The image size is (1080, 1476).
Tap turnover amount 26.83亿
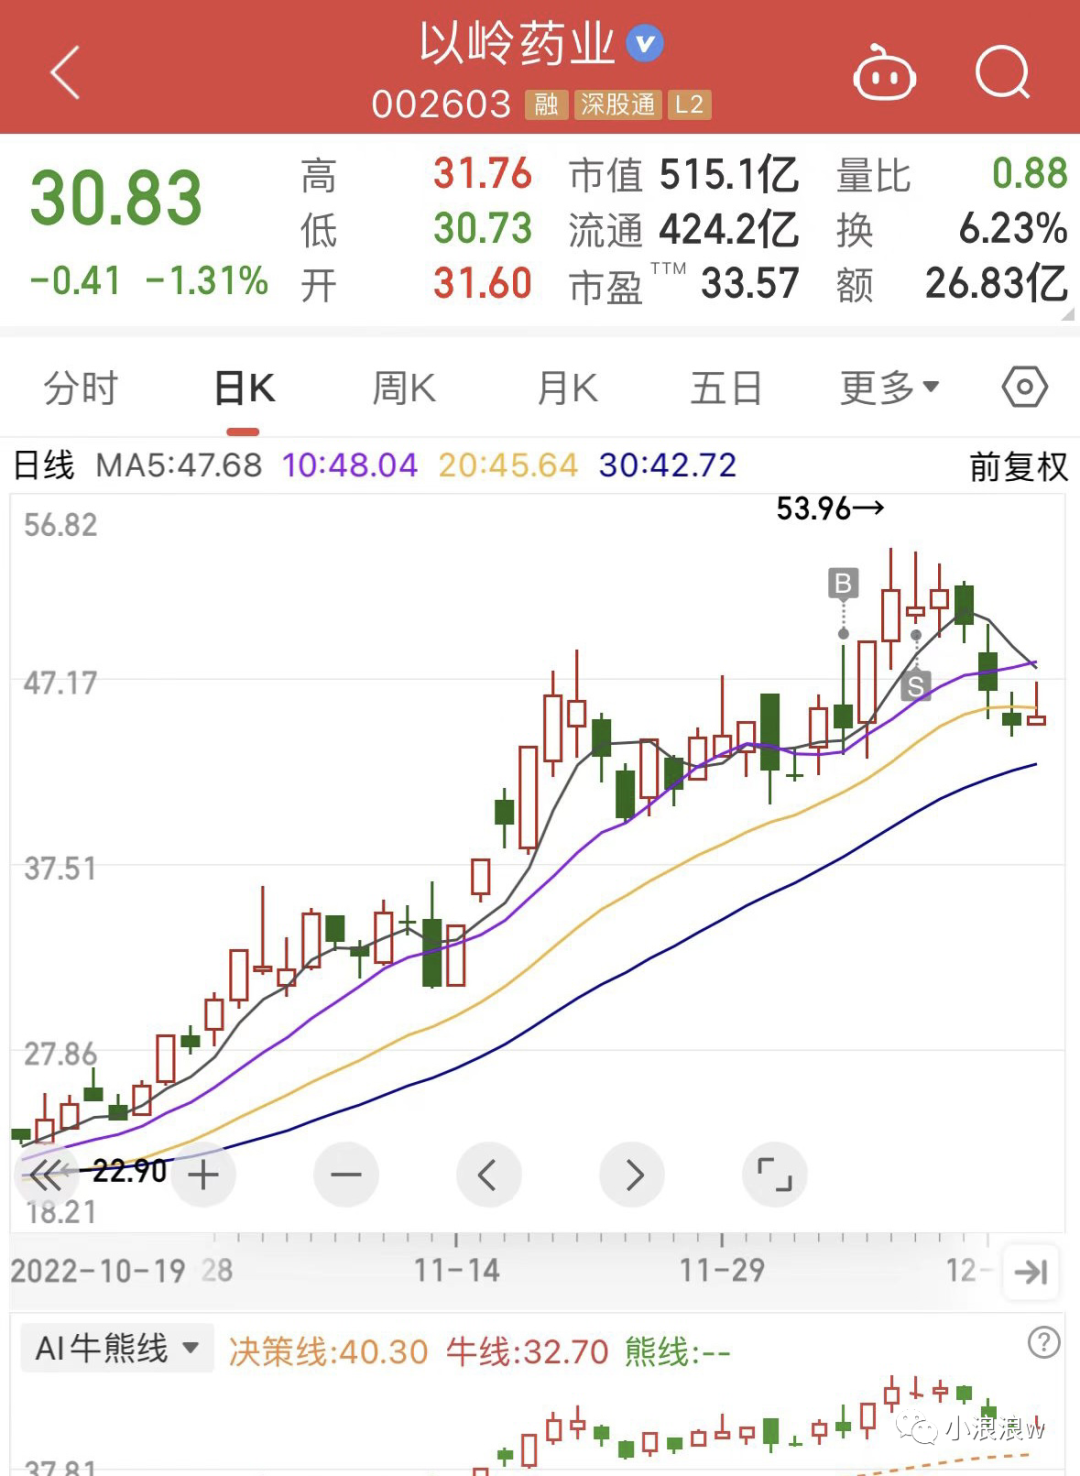click(x=997, y=284)
